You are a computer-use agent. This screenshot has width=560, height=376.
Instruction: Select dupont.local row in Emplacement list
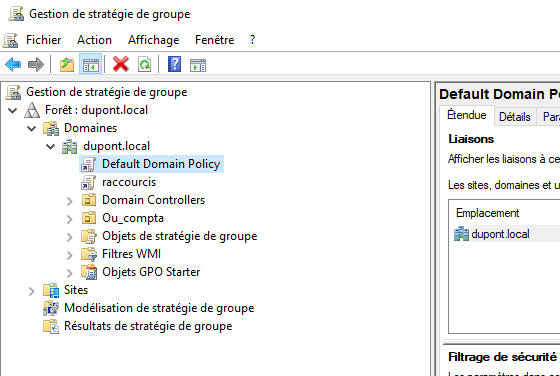click(506, 234)
